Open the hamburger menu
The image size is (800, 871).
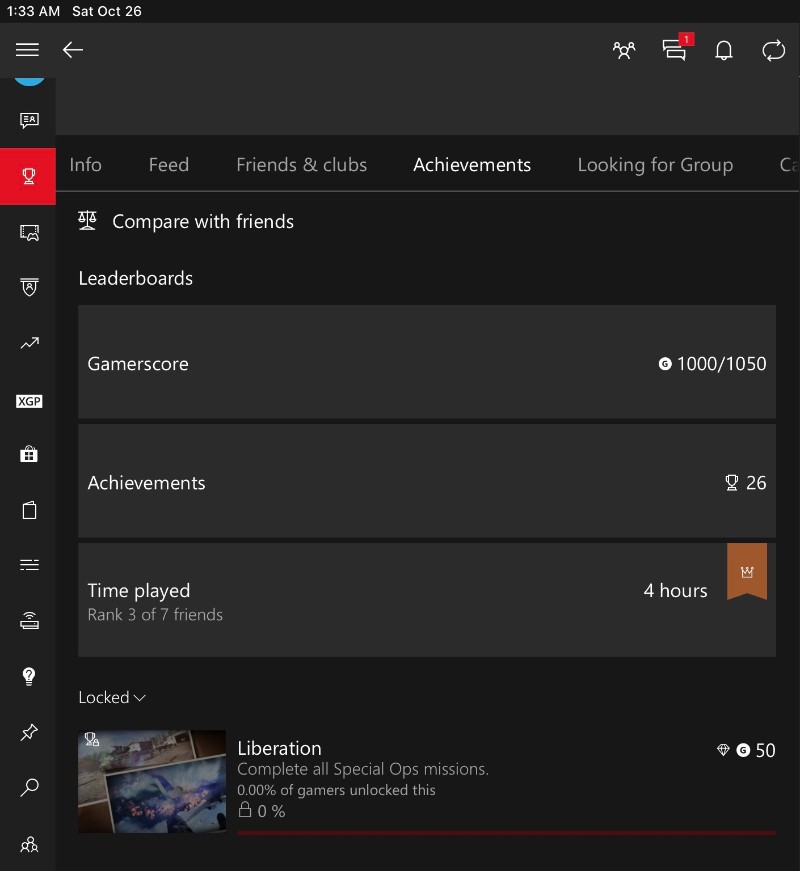[27, 50]
